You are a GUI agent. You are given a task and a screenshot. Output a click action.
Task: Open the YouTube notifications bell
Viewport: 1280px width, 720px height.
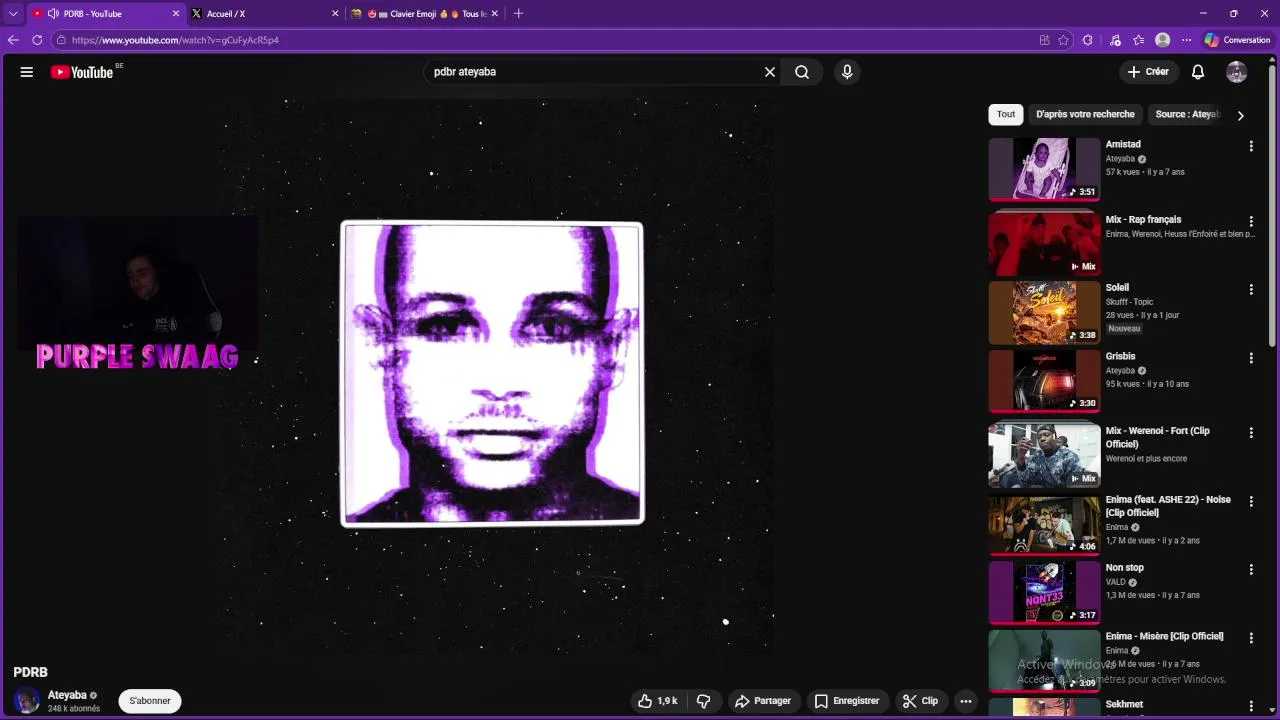[x=1198, y=72]
